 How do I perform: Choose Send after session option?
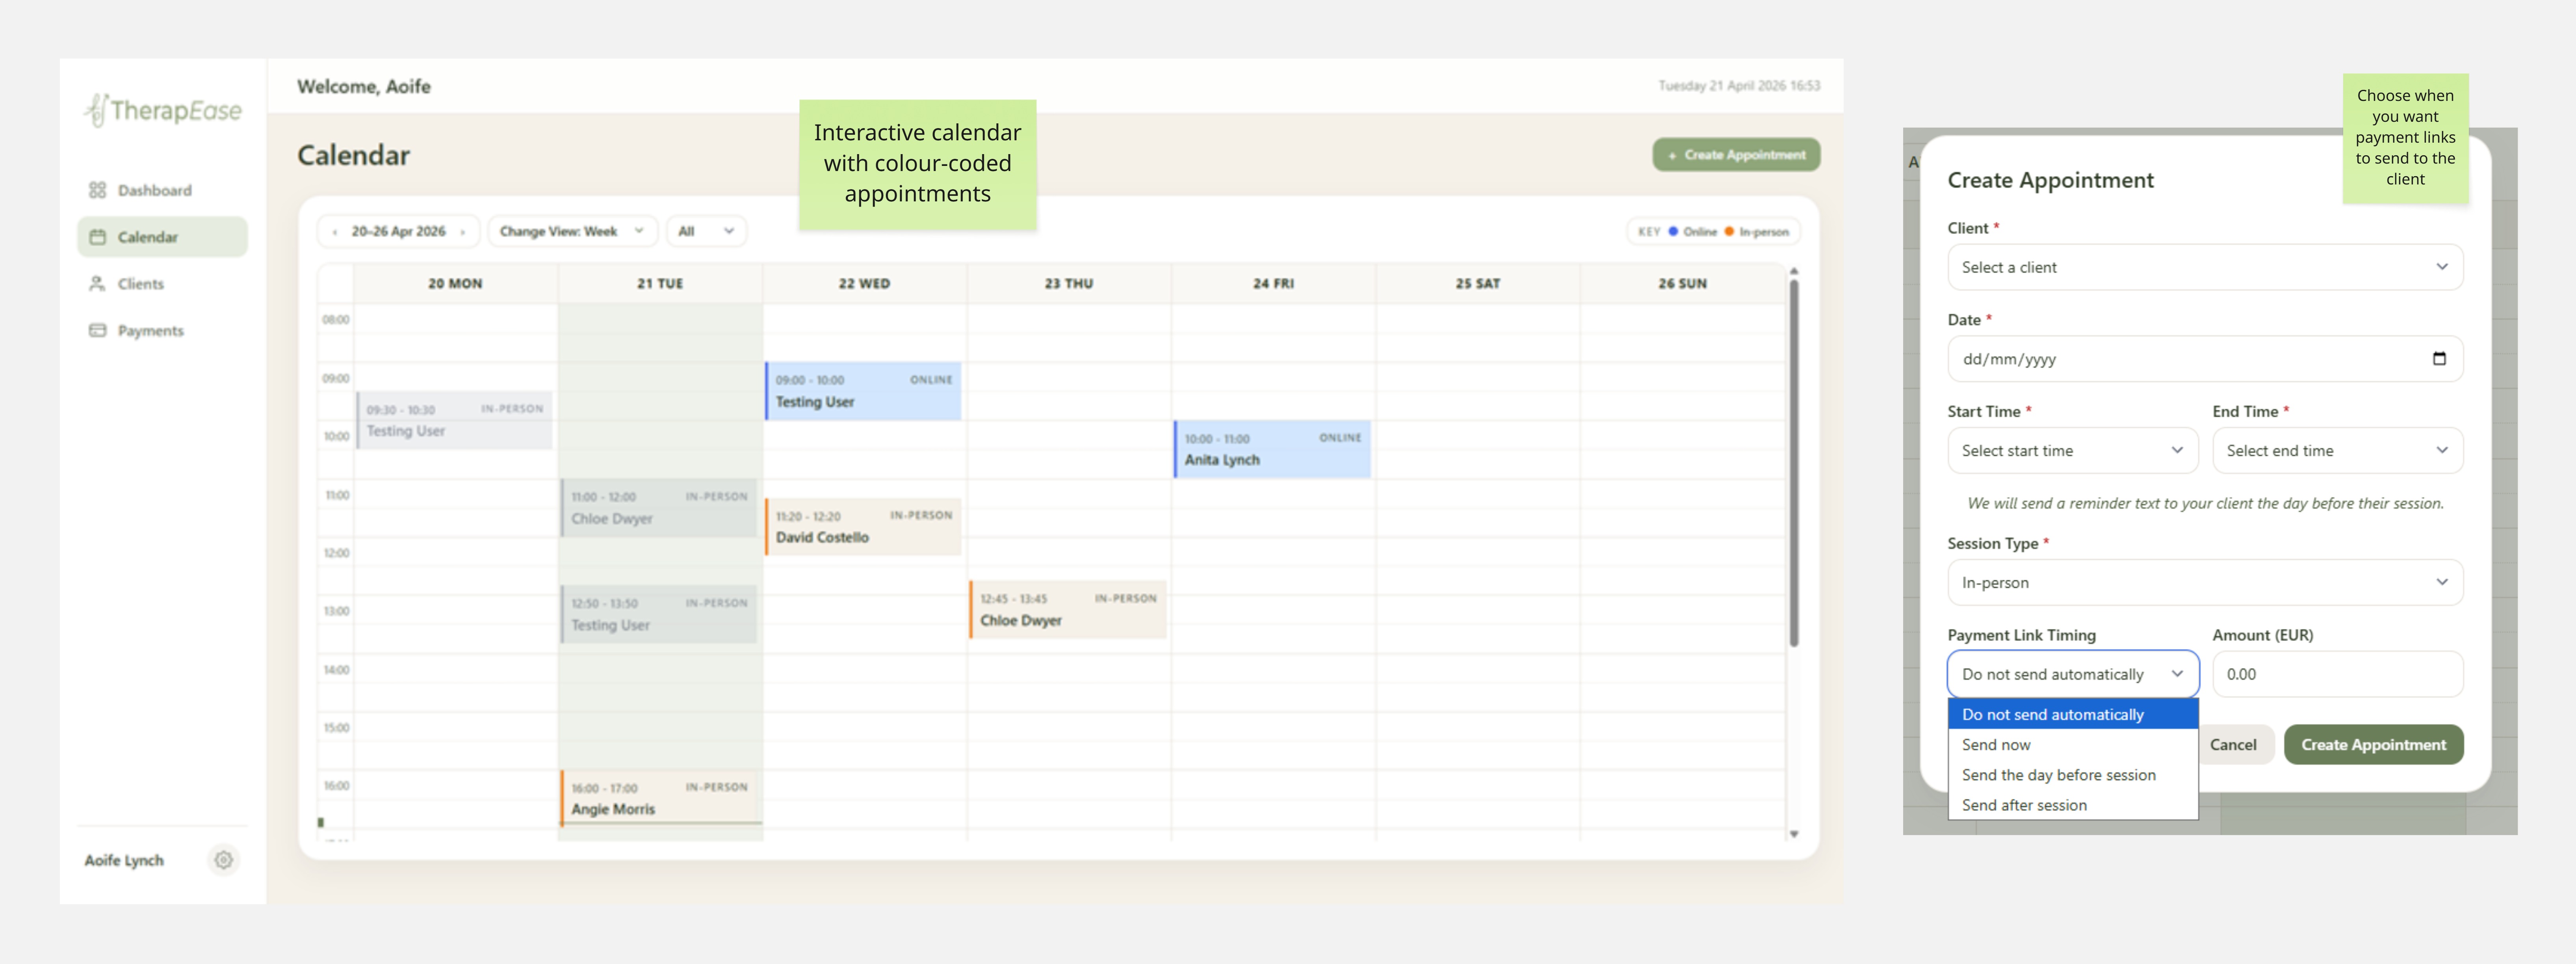point(2073,805)
